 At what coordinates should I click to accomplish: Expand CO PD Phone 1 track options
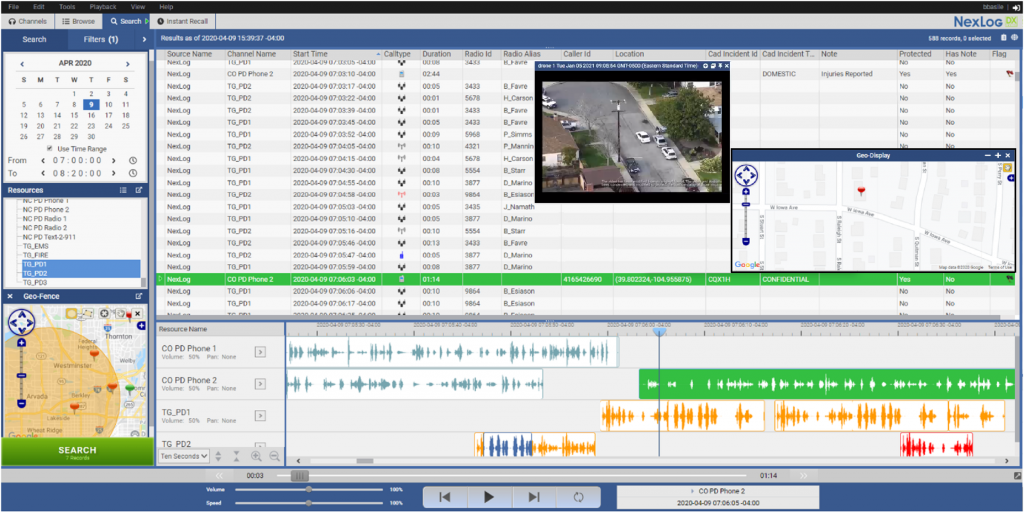pyautogui.click(x=260, y=352)
